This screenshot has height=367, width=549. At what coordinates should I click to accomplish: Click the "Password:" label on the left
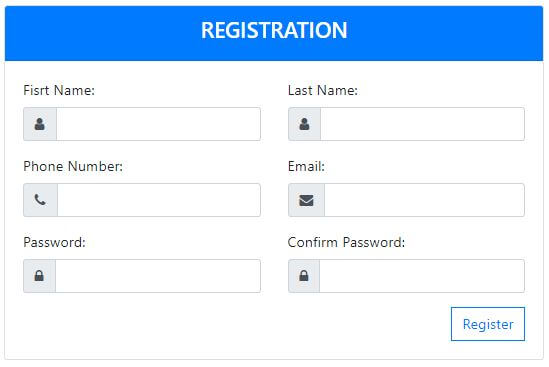pyautogui.click(x=54, y=242)
